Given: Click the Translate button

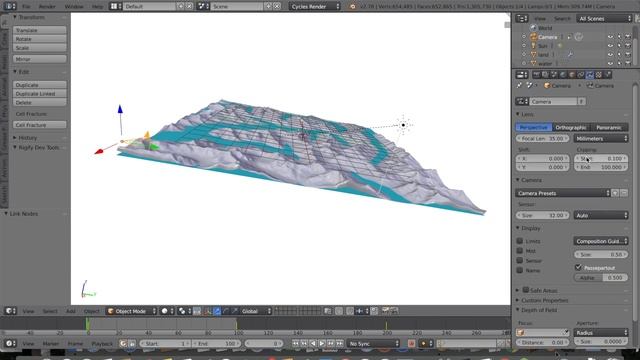Looking at the screenshot, I should (40, 30).
